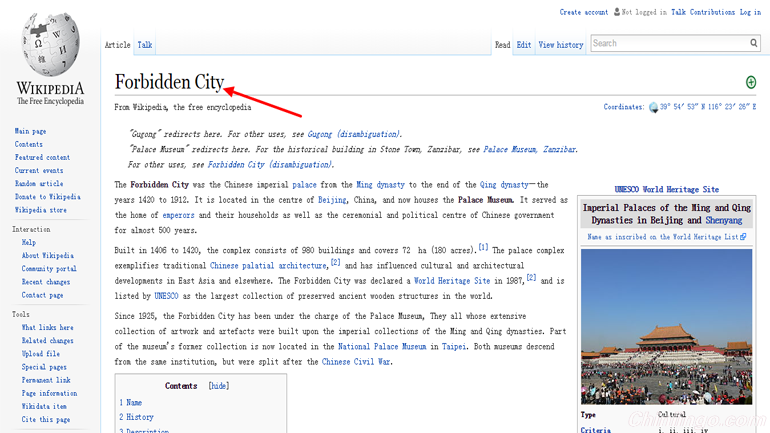Open the emperors link
The width and height of the screenshot is (770, 433).
pos(178,216)
